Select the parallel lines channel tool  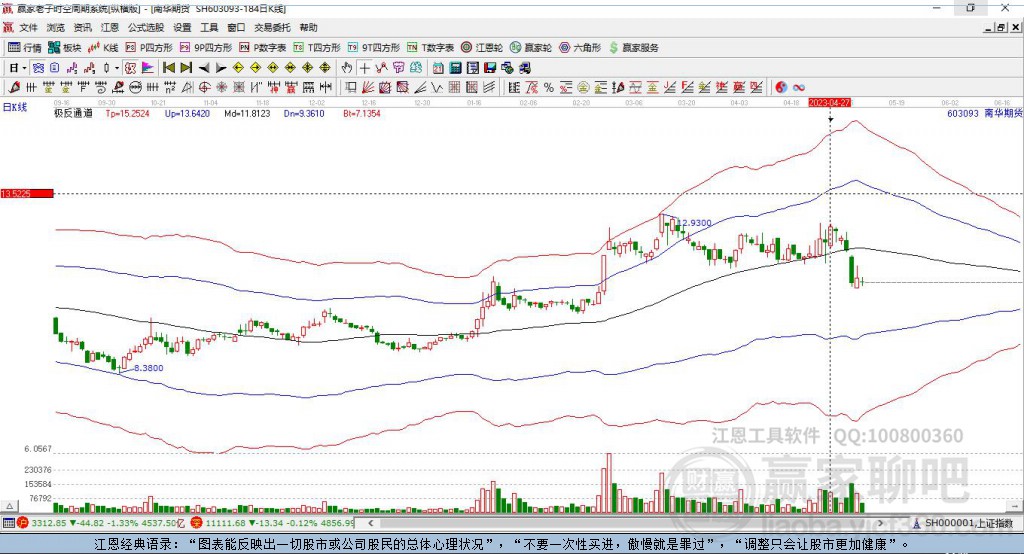pos(489,87)
